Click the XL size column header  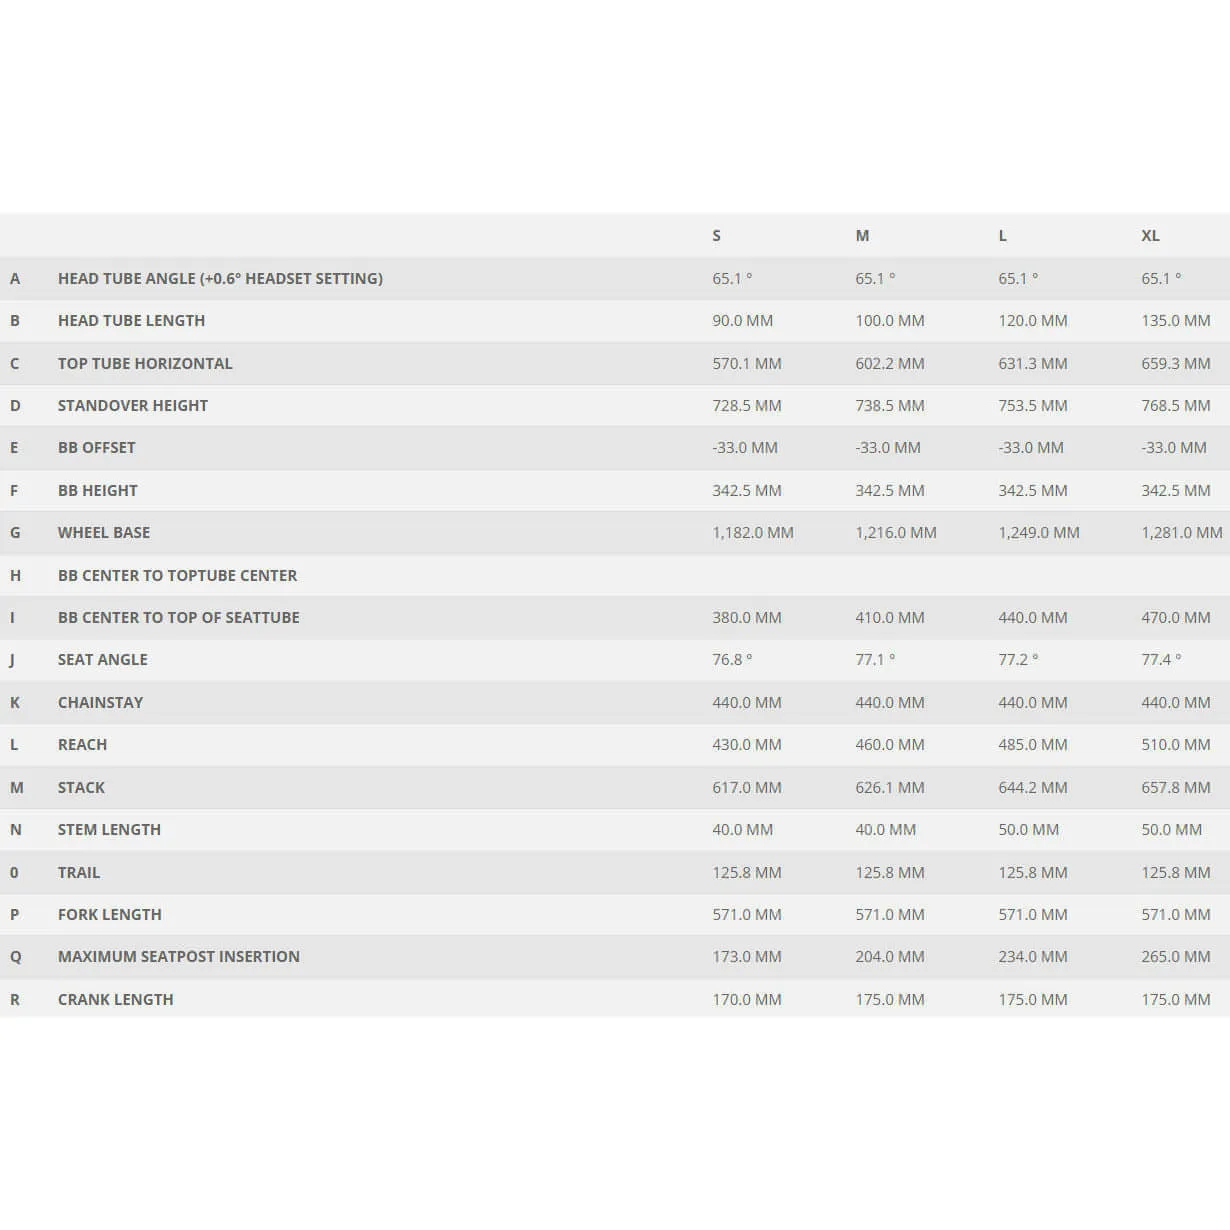click(x=1150, y=236)
